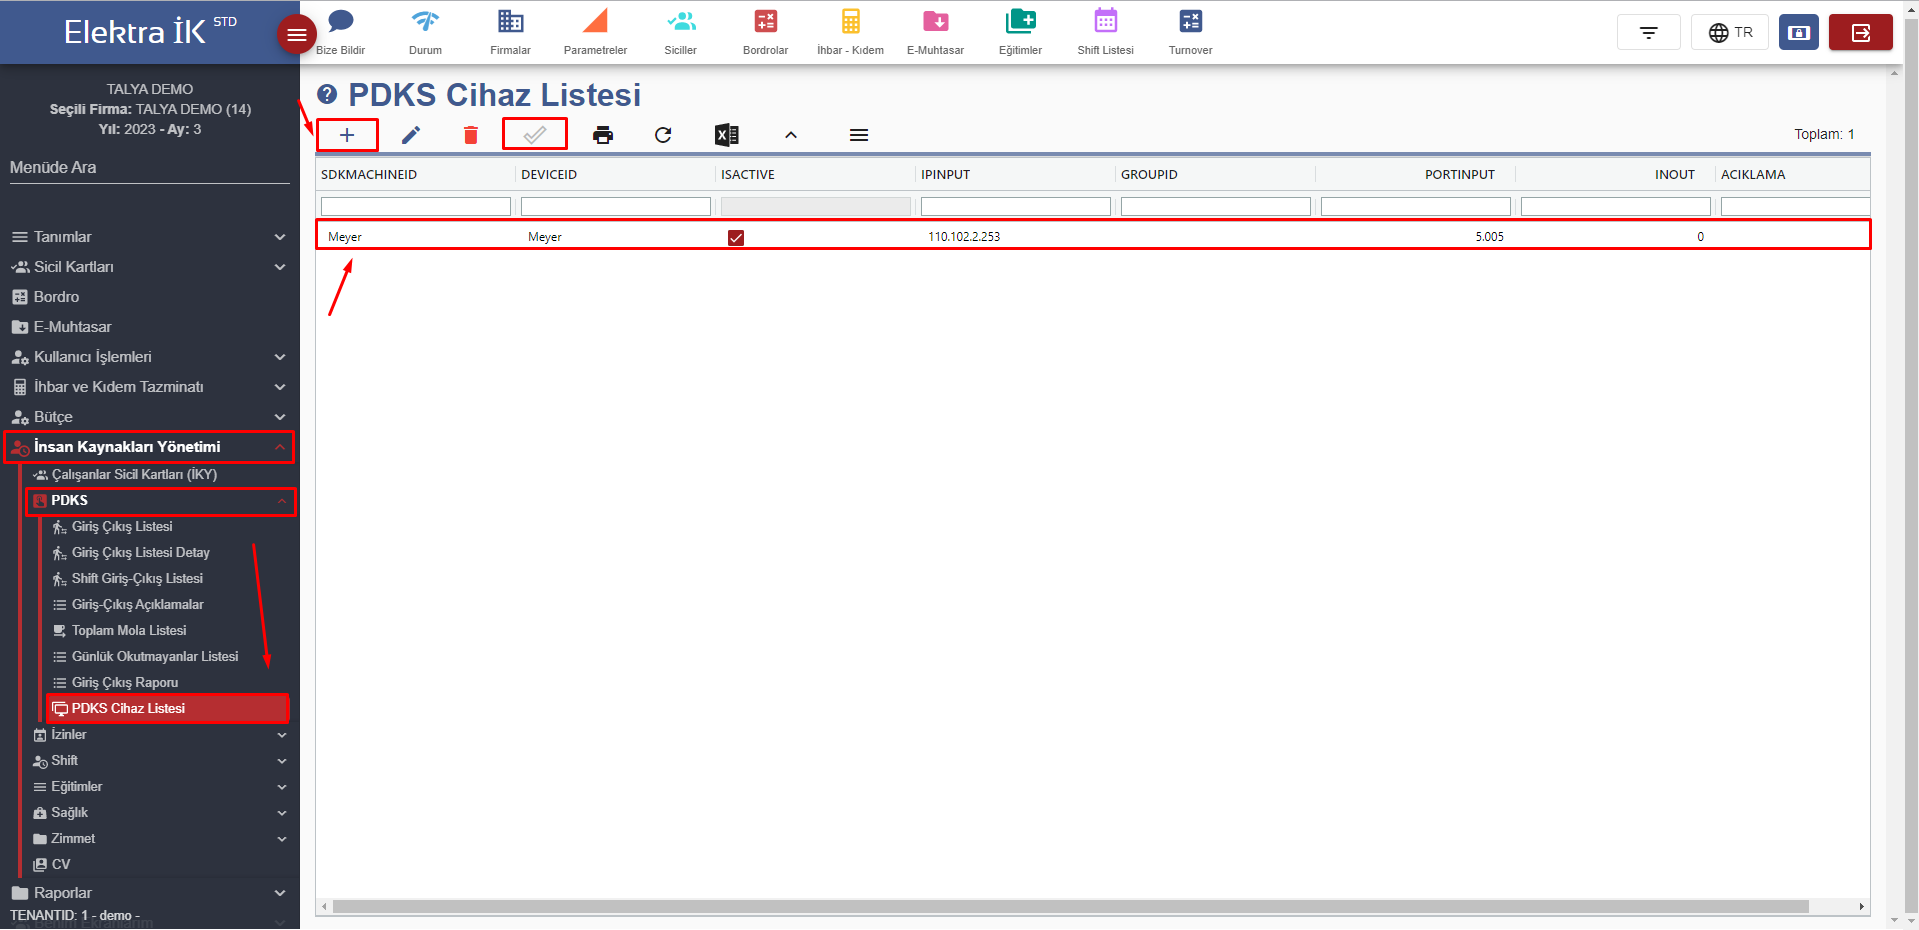This screenshot has width=1919, height=930.
Task: Open Giriş Çıkış Raporu menu item
Action: click(125, 683)
